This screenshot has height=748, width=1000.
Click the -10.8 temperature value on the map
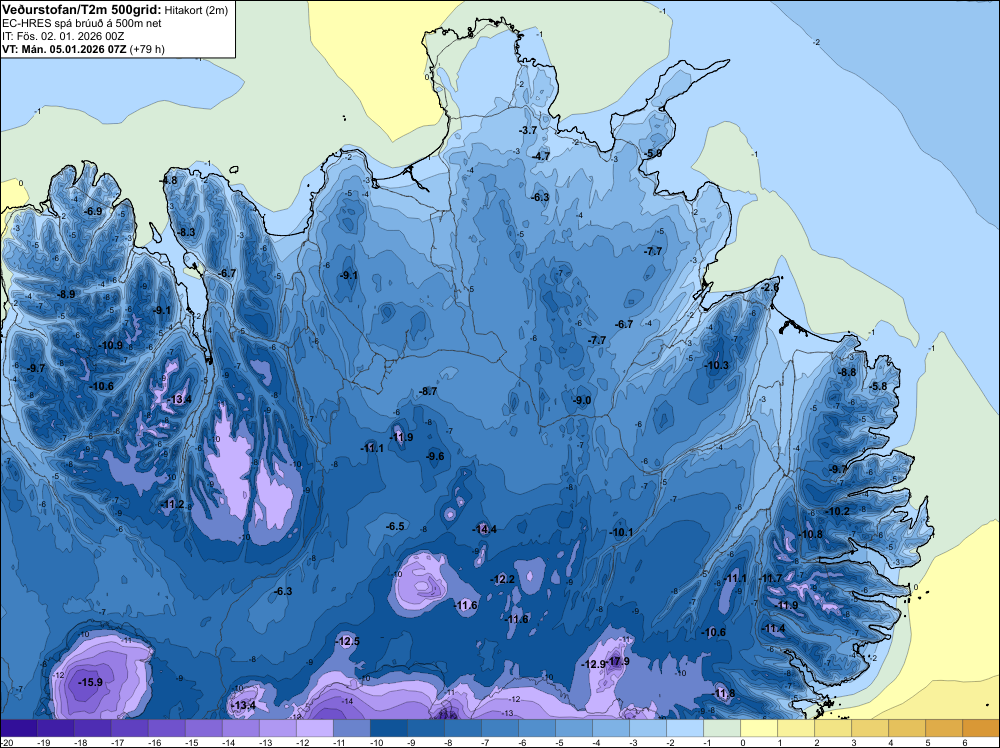810,534
